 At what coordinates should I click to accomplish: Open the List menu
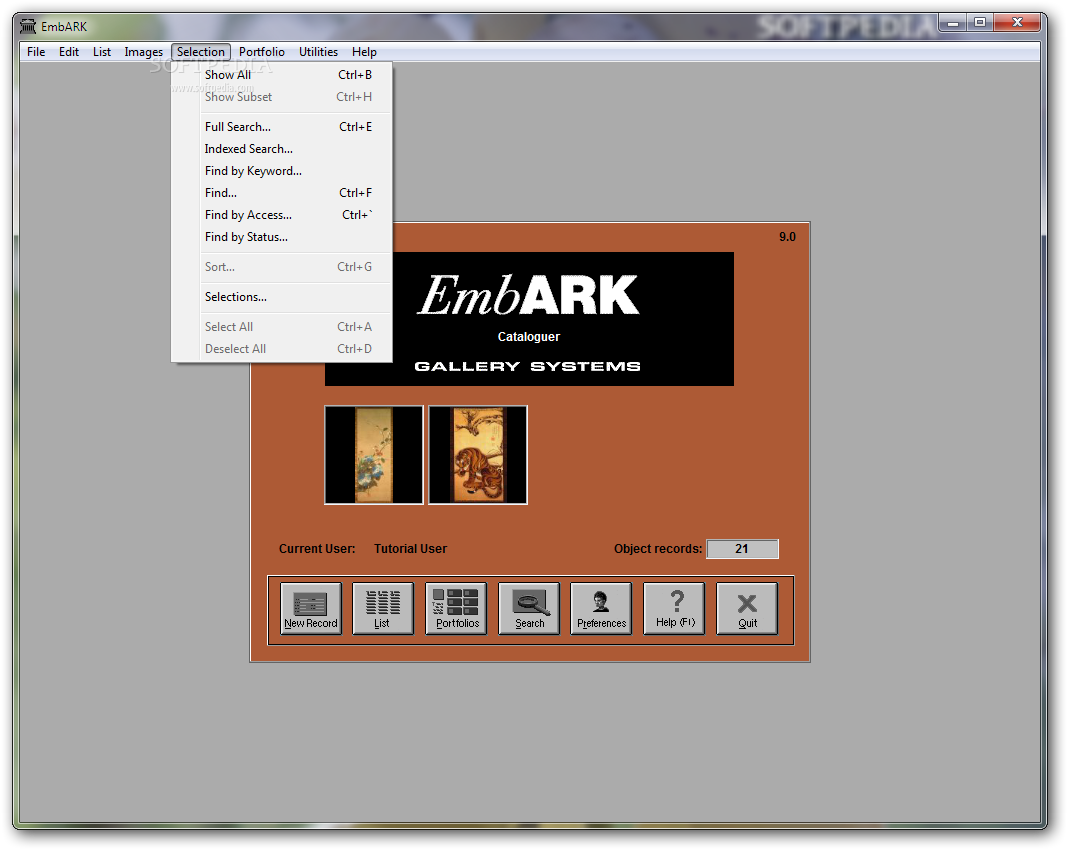pos(101,52)
